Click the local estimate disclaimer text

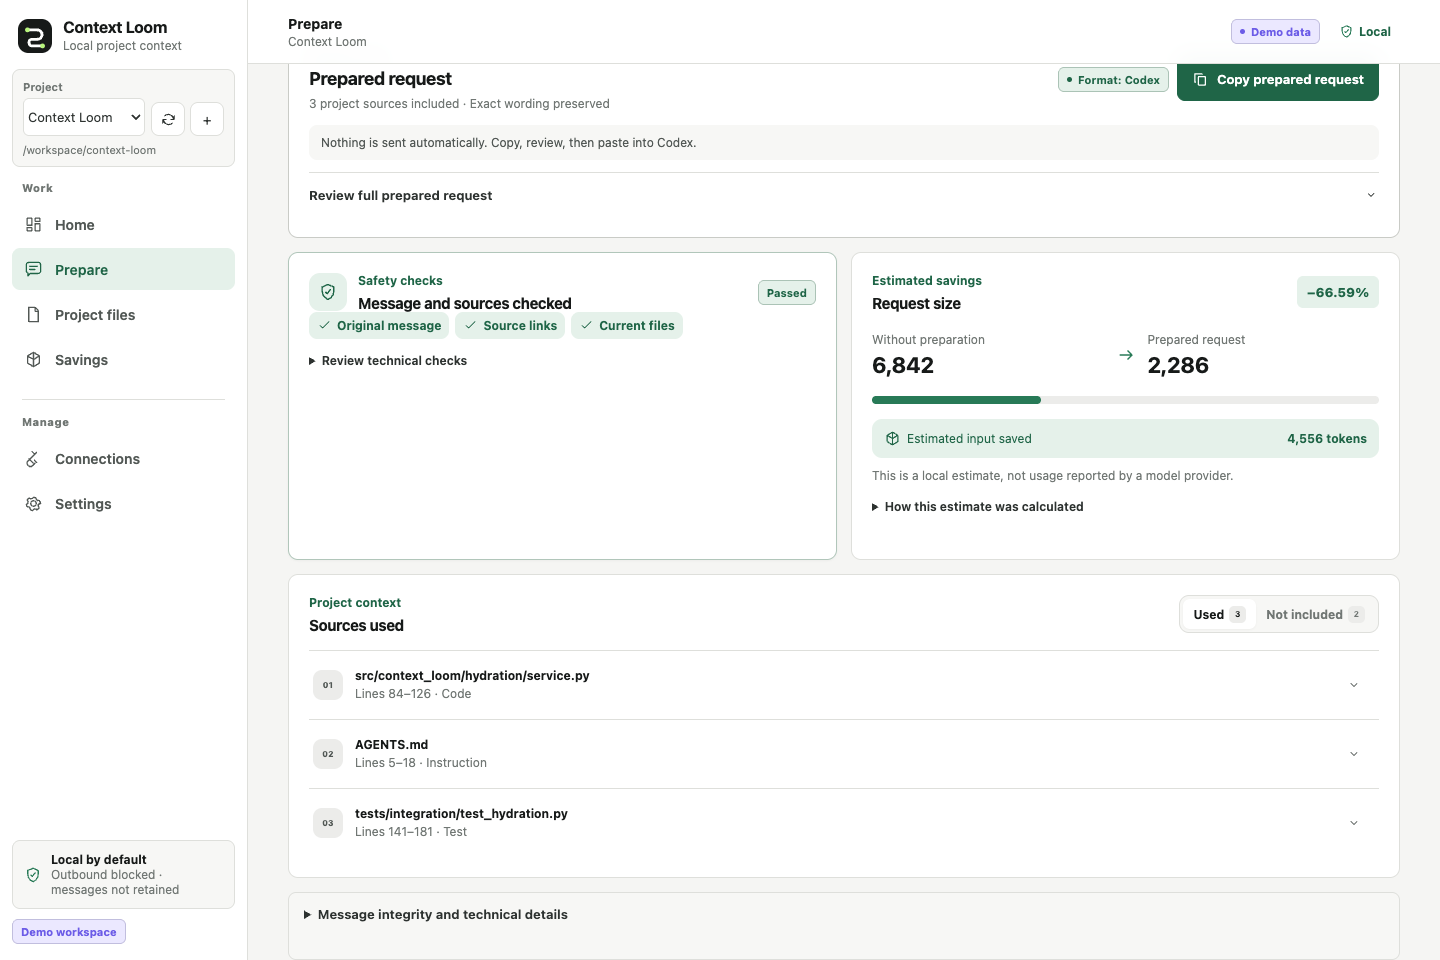pos(1052,476)
